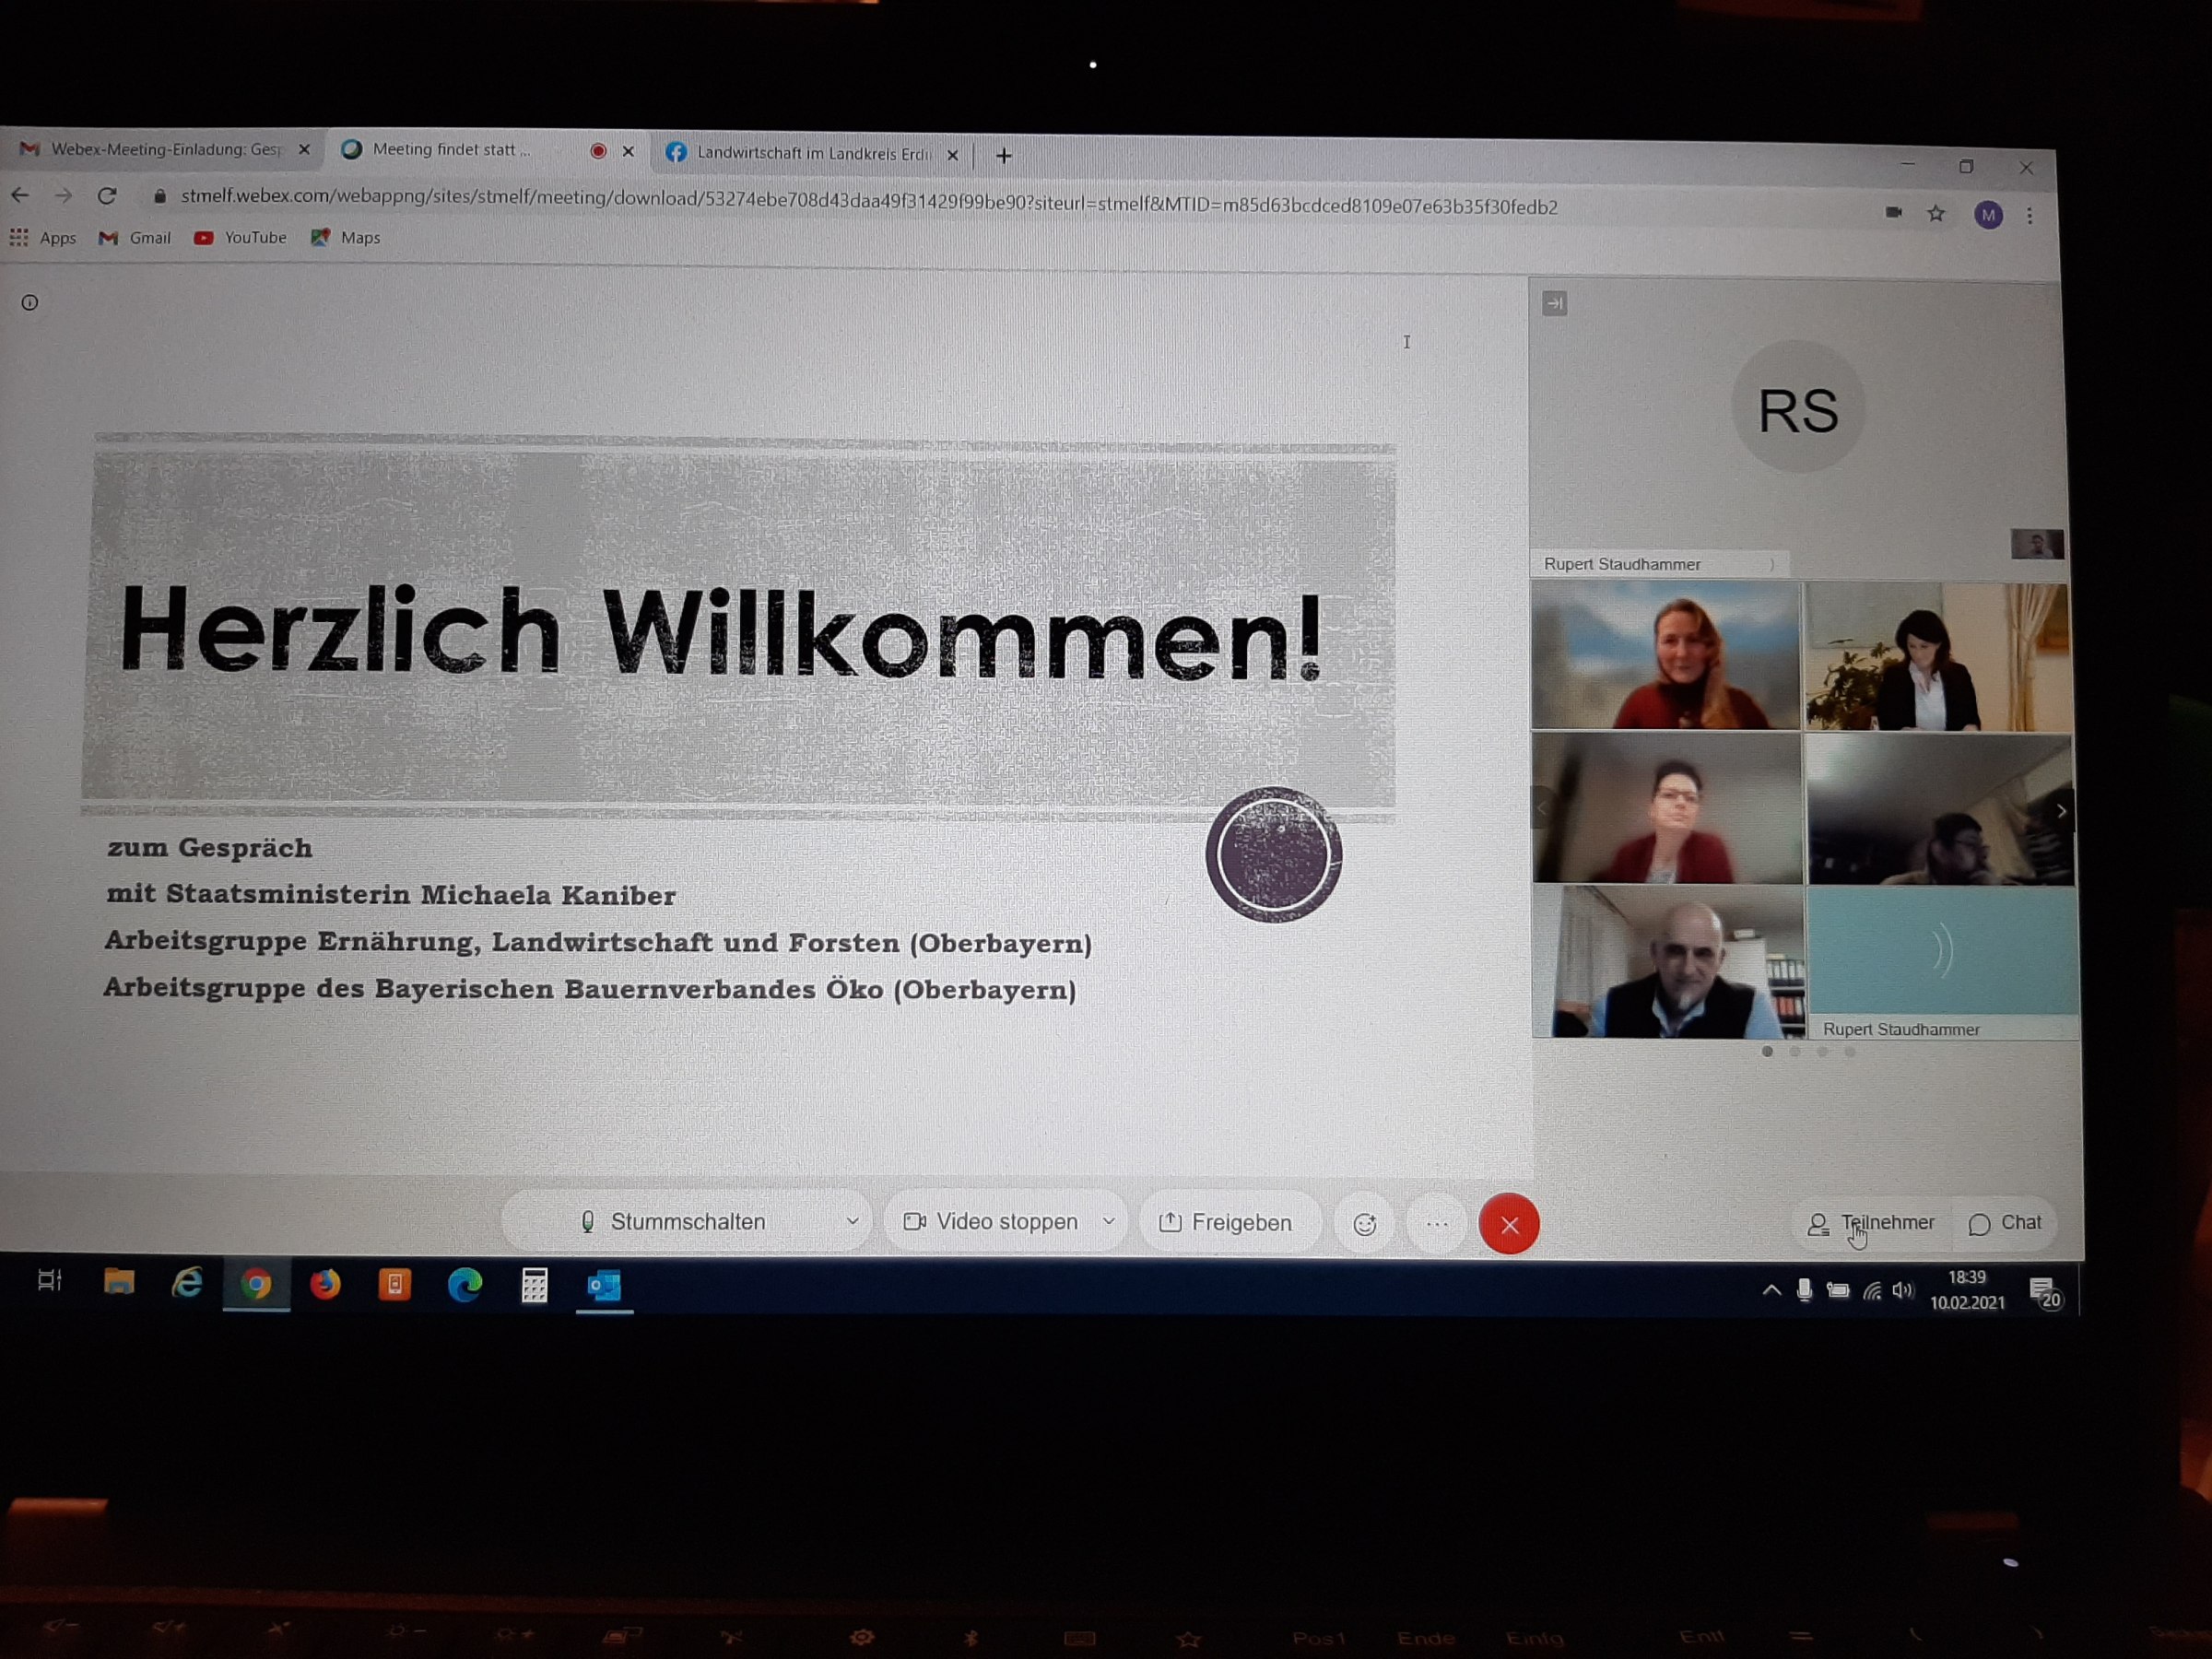Reload the page in Chrome

coord(107,195)
